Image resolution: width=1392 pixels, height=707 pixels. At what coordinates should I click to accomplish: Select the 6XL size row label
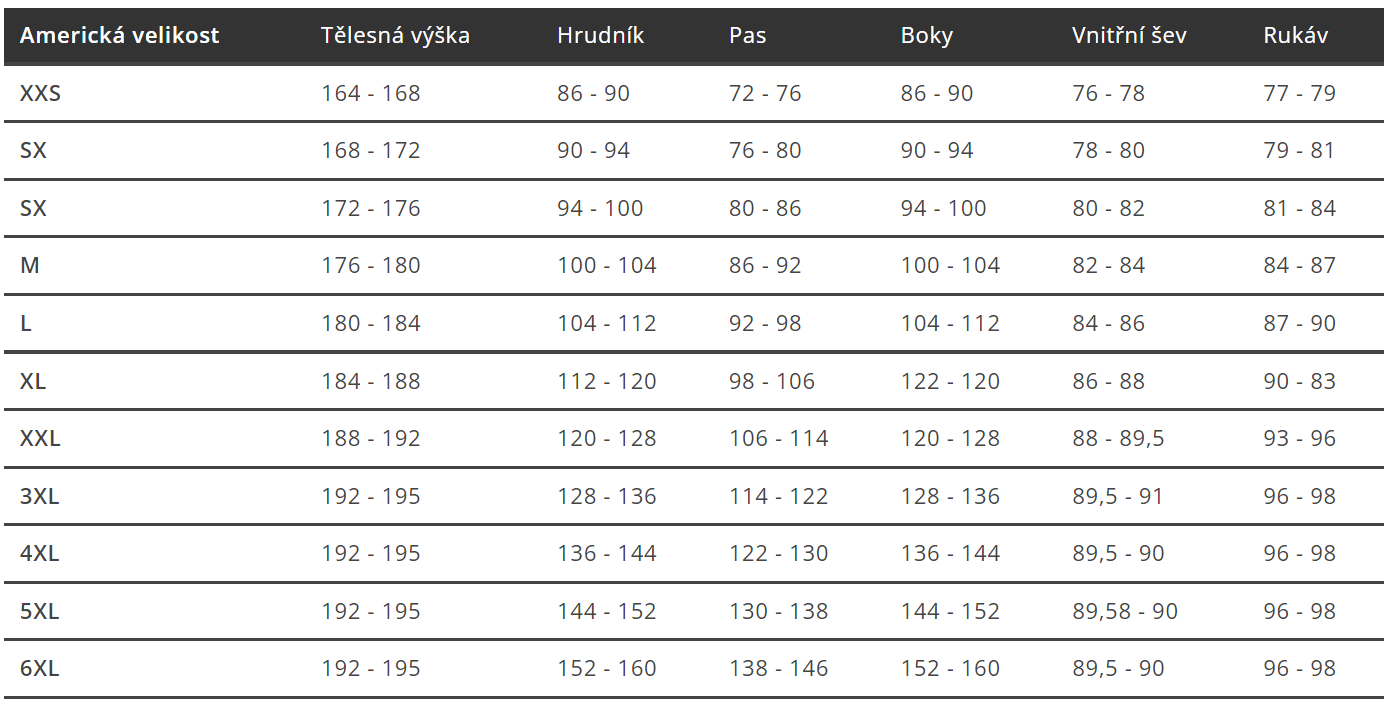click(x=39, y=669)
